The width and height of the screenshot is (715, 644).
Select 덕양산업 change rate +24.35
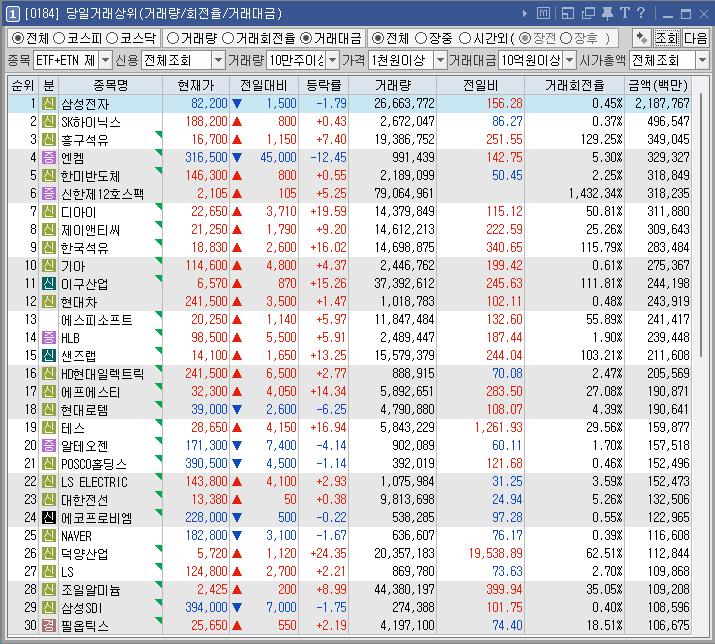coord(328,553)
